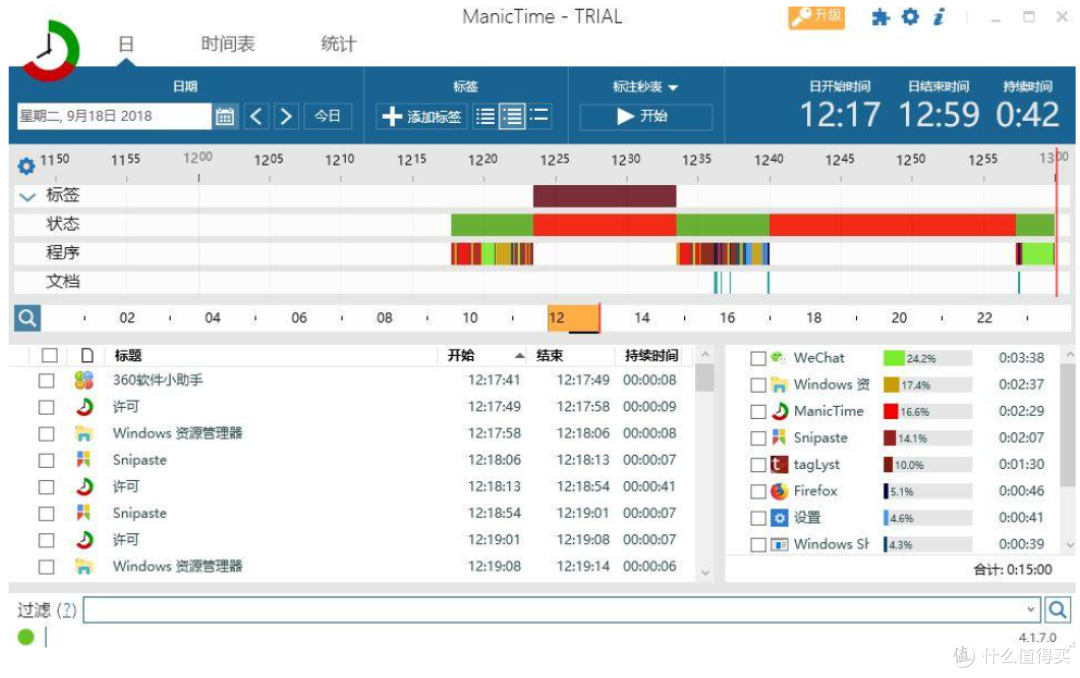Click the WeChat app icon
Viewport: 1080px width, 678px height.
[x=778, y=358]
